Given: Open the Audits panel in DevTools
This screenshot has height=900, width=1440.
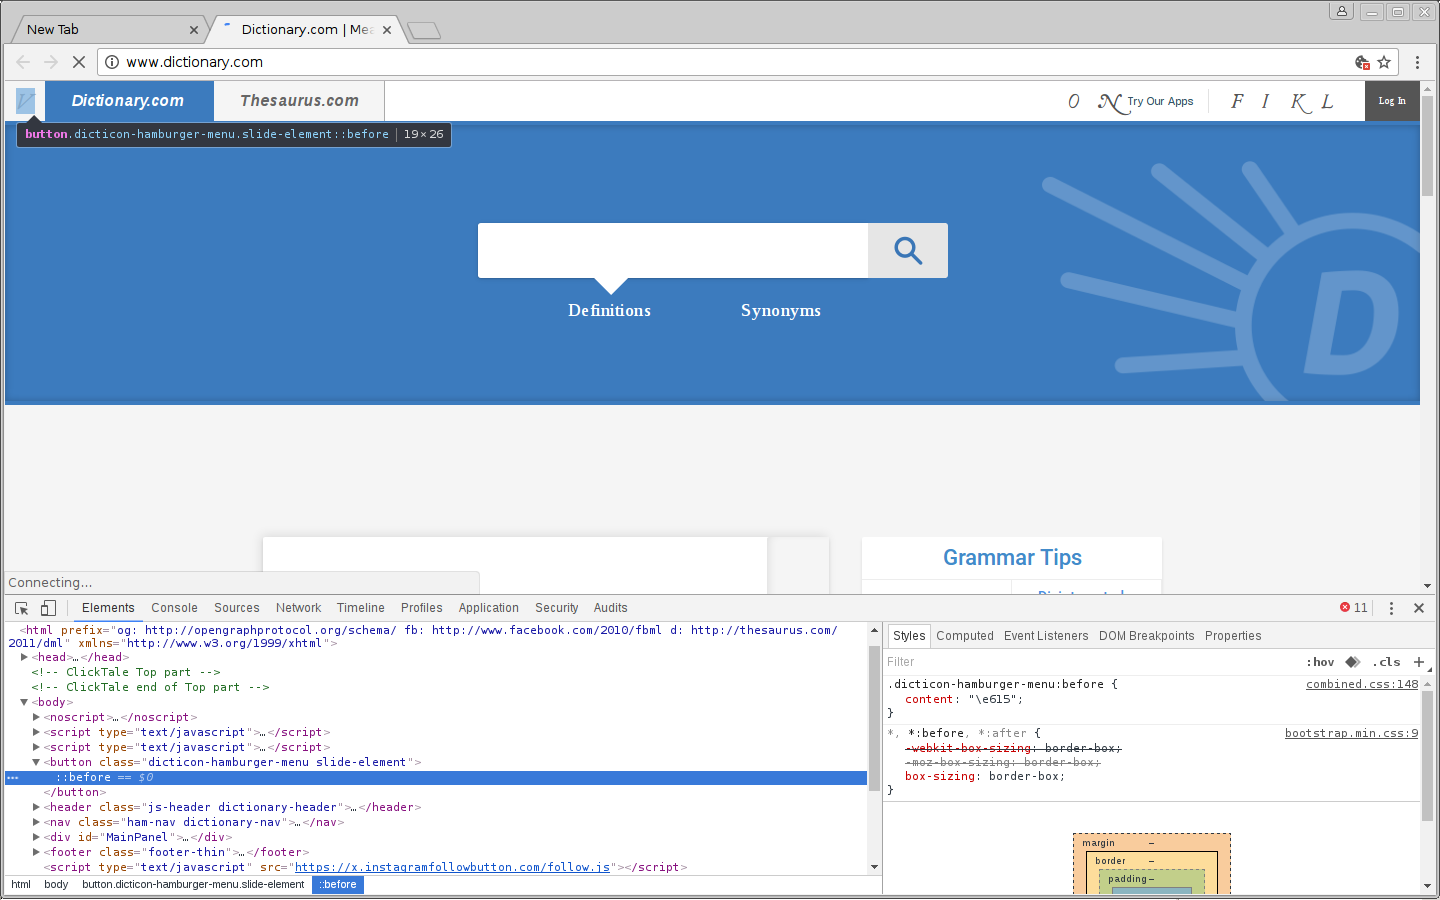Looking at the screenshot, I should 611,608.
